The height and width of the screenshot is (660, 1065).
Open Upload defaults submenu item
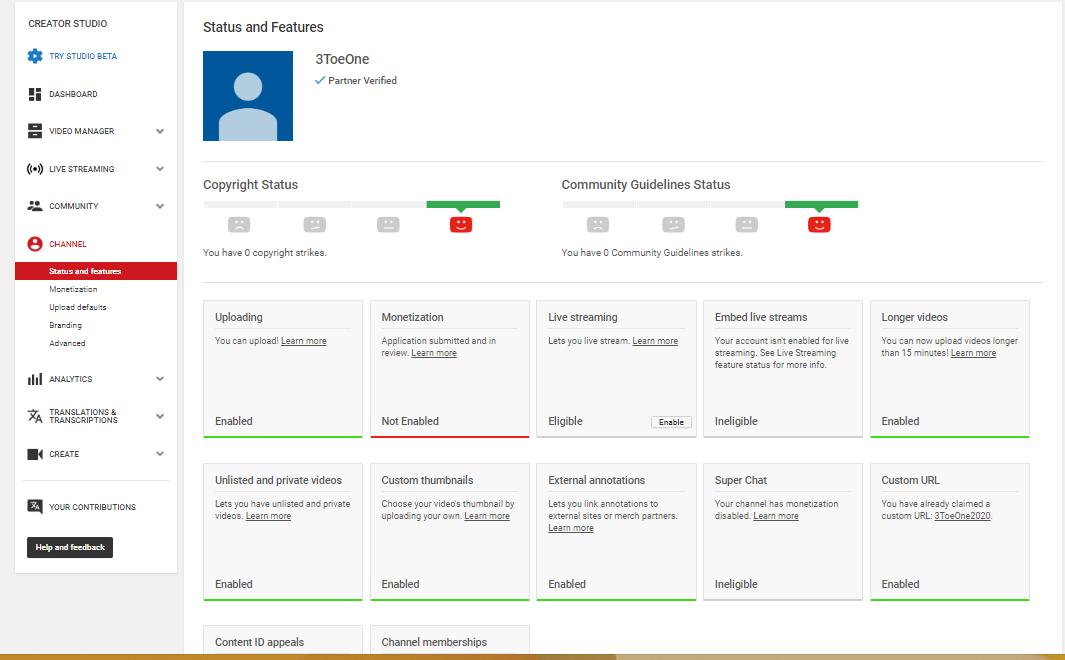click(77, 307)
